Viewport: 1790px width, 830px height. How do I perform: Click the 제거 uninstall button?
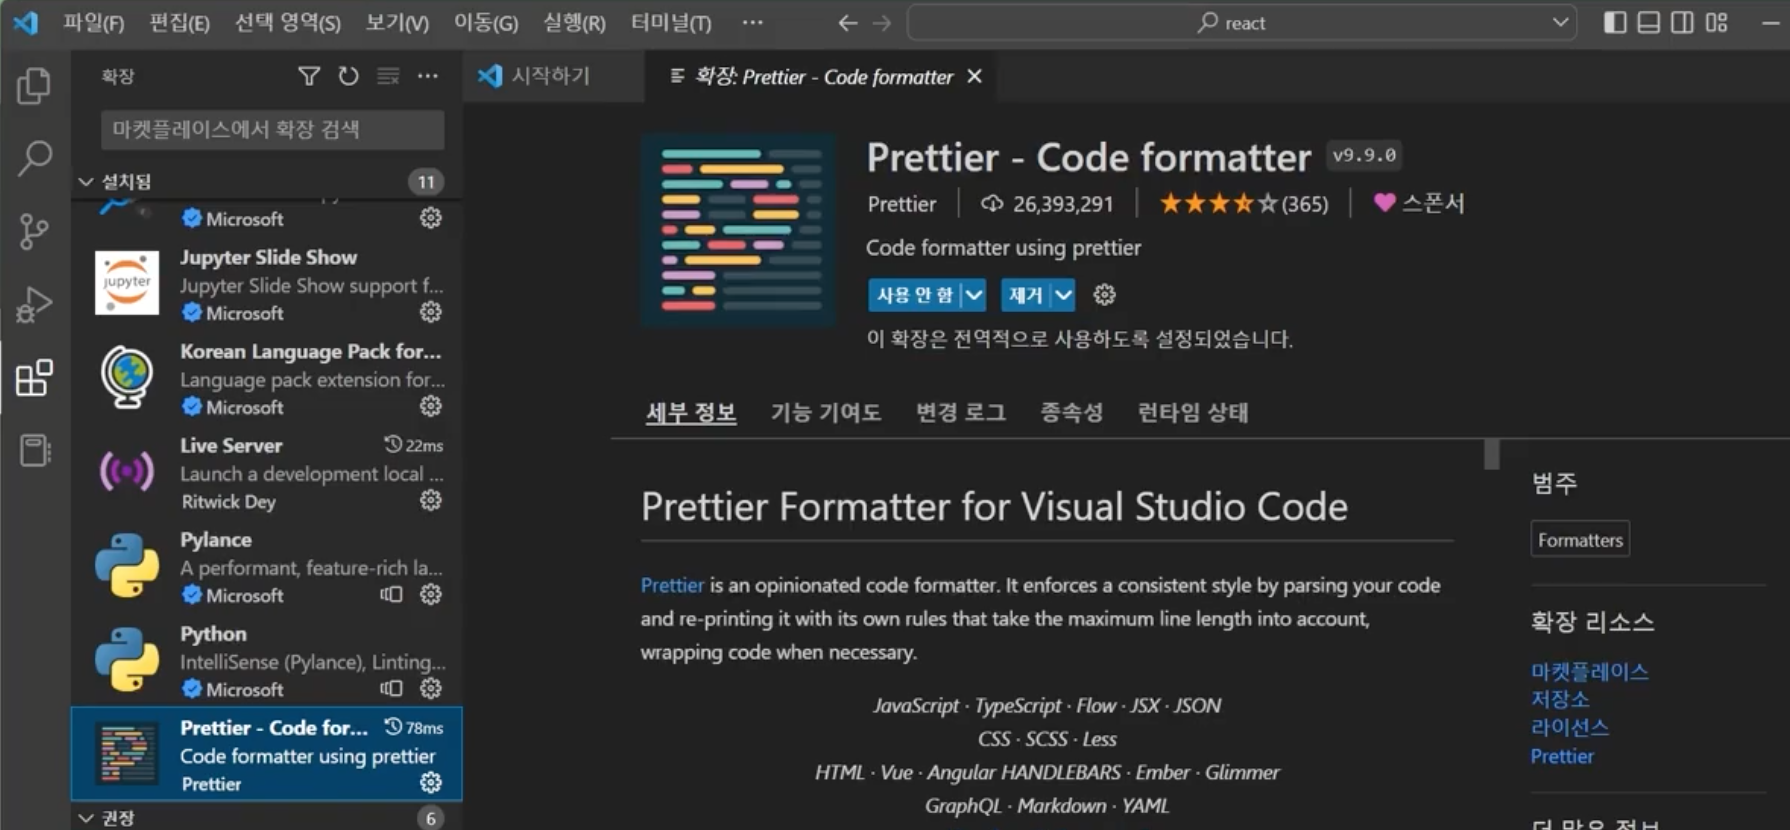[1026, 295]
